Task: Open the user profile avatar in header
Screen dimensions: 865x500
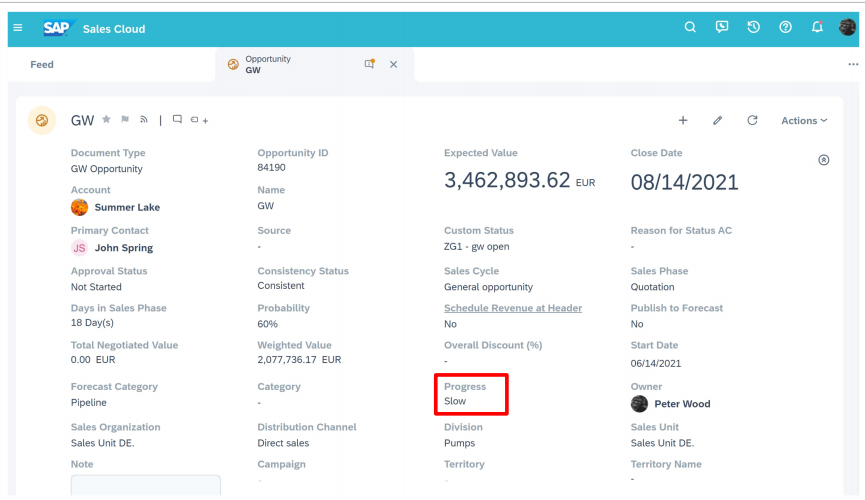Action: [847, 27]
